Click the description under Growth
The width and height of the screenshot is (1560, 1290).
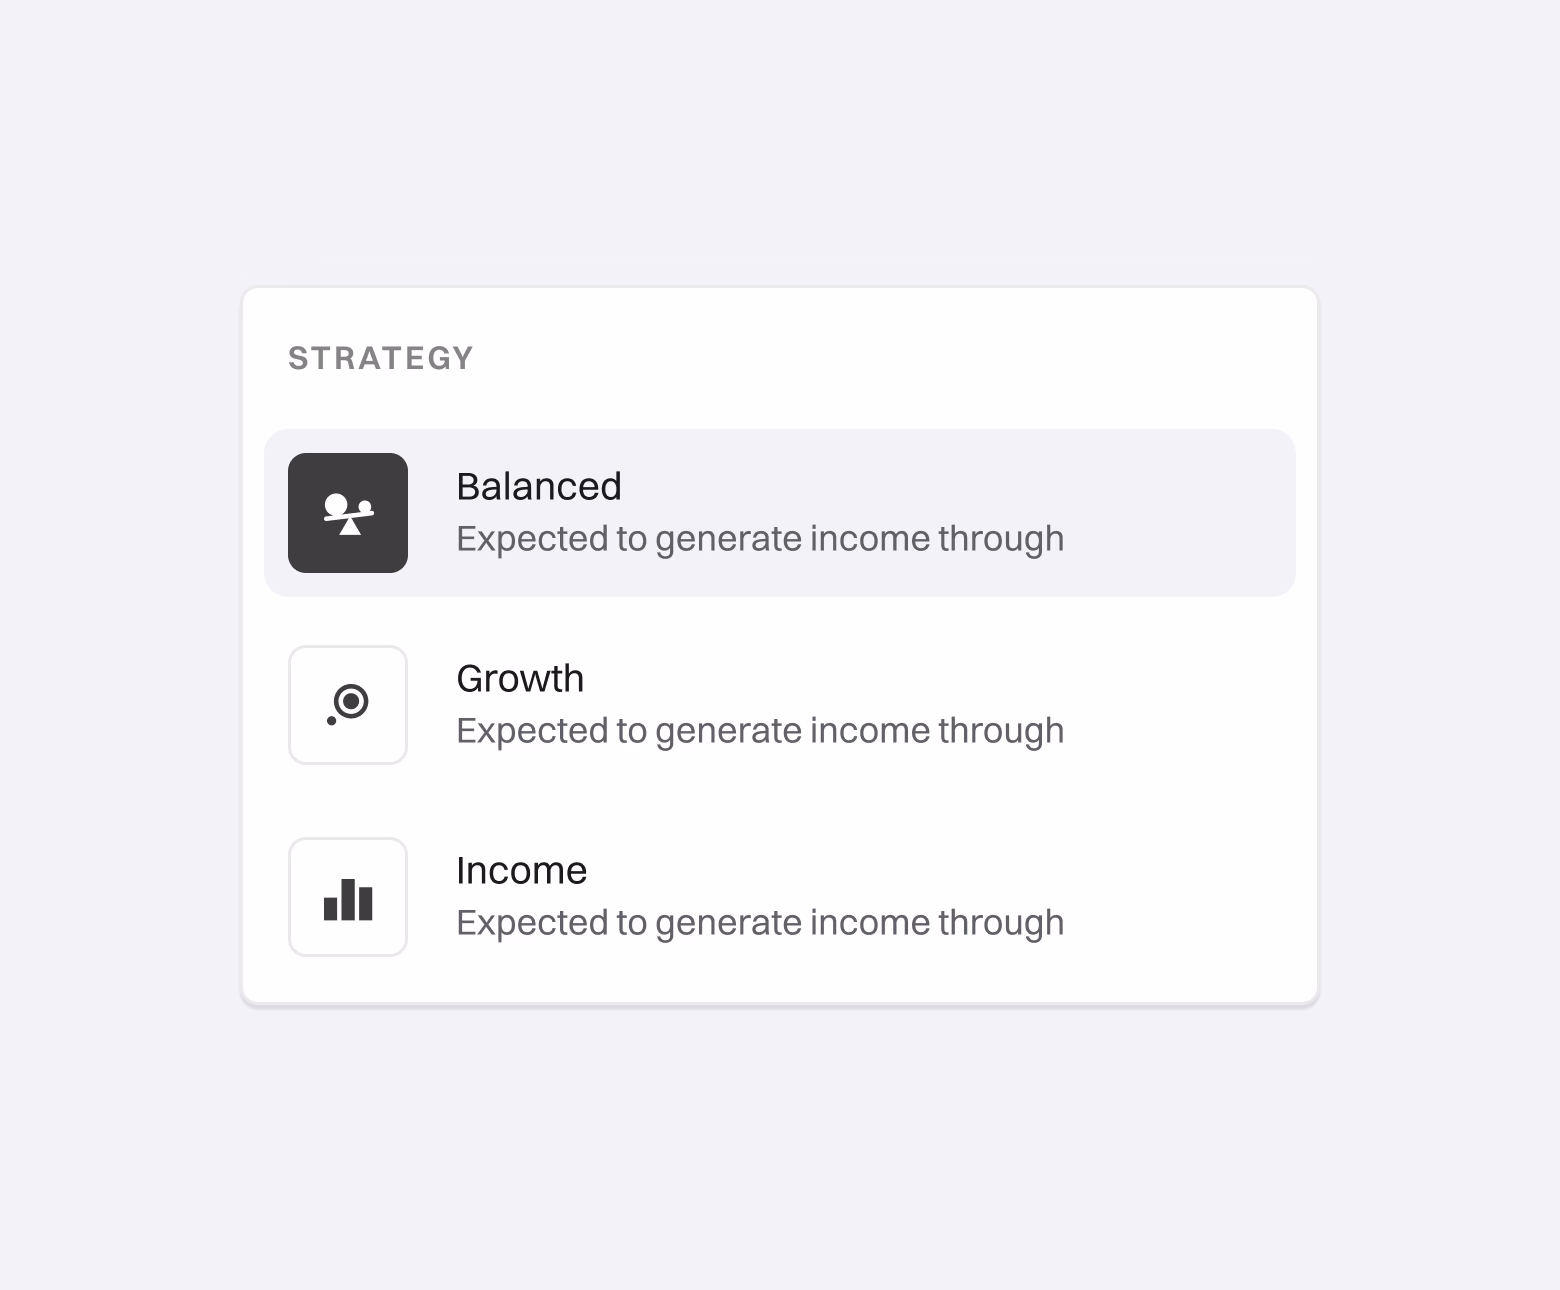760,730
